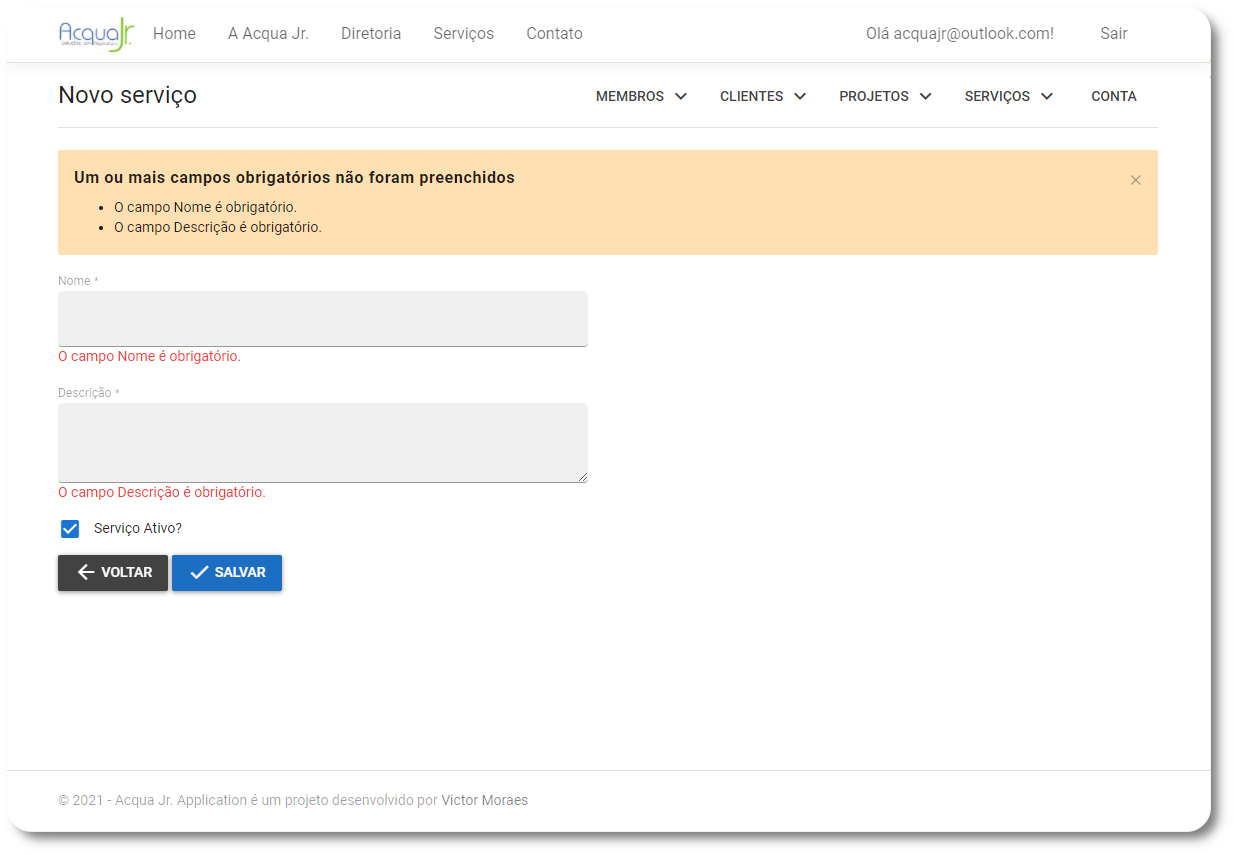Open the Clientes dropdown menu
Image resolution: width=1234 pixels, height=855 pixels.
(x=762, y=97)
